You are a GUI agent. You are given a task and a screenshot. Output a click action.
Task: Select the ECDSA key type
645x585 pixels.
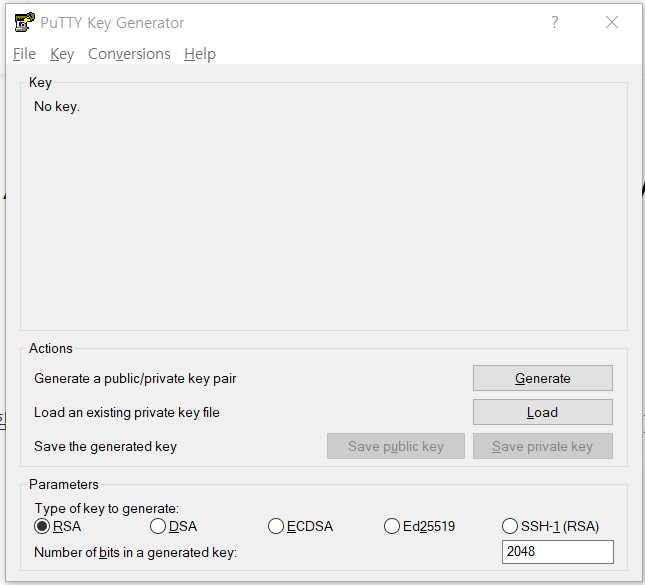point(300,526)
